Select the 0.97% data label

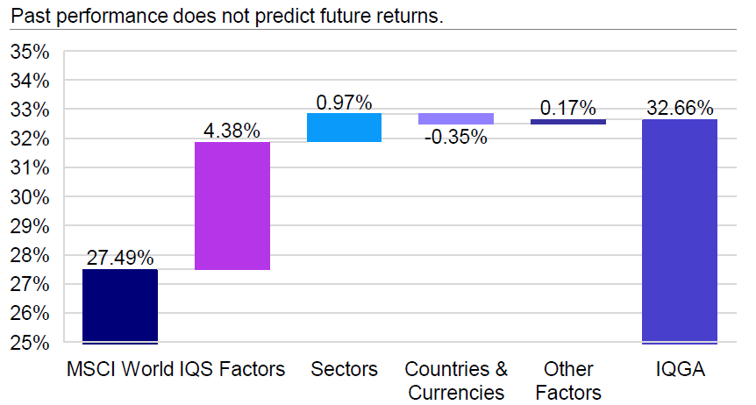pos(344,102)
